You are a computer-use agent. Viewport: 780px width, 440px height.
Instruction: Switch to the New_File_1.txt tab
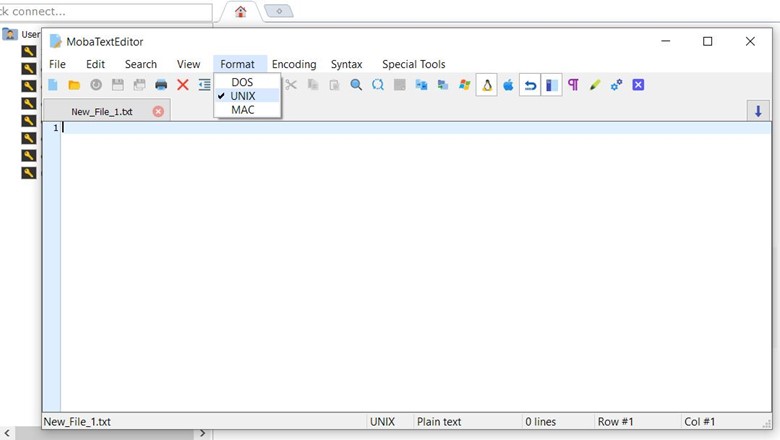tap(101, 111)
